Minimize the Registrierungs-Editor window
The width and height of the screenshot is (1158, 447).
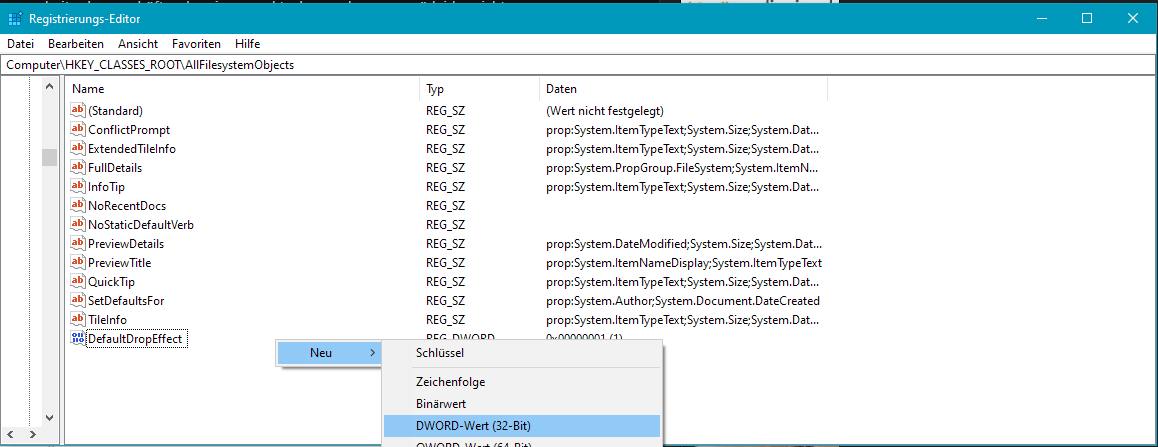pyautogui.click(x=1041, y=18)
